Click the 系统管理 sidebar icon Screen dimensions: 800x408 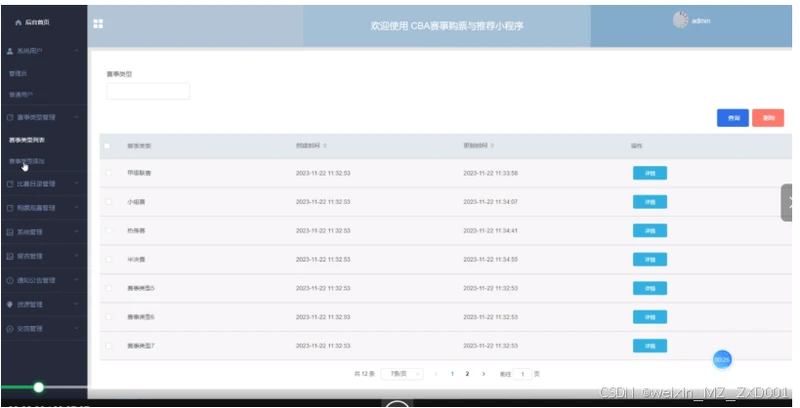tap(10, 232)
